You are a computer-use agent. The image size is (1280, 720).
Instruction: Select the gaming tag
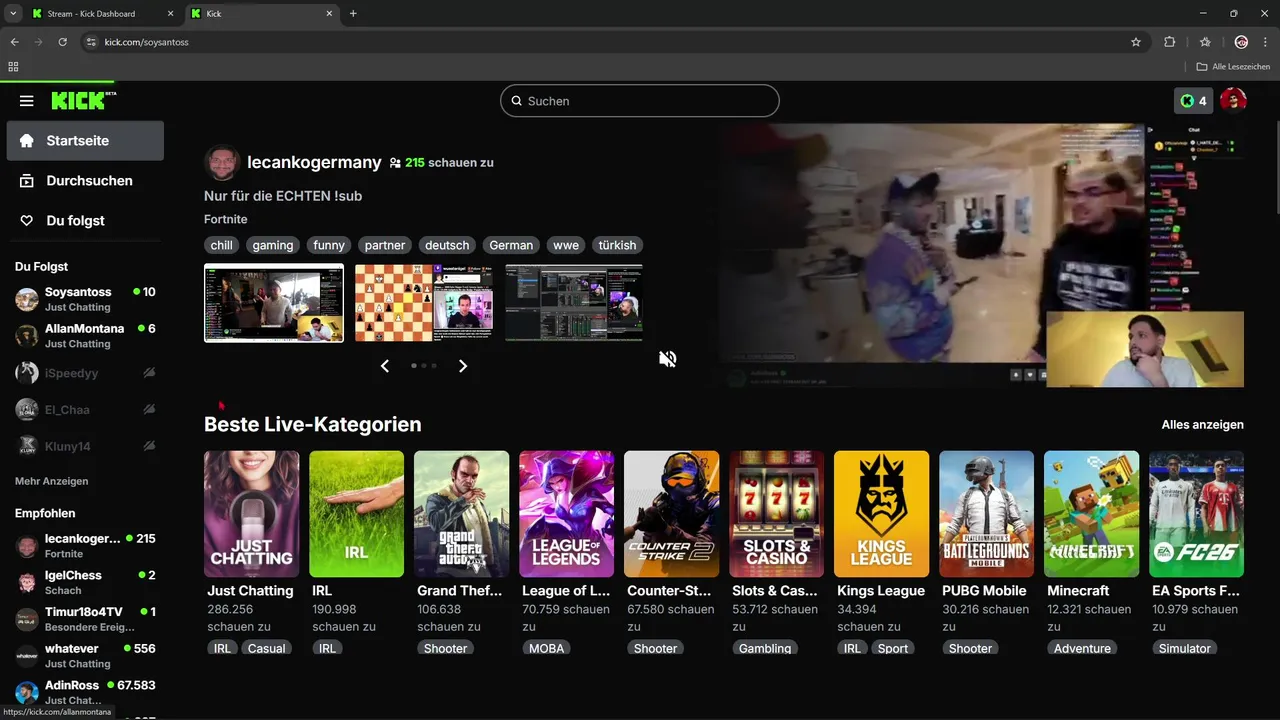click(273, 245)
